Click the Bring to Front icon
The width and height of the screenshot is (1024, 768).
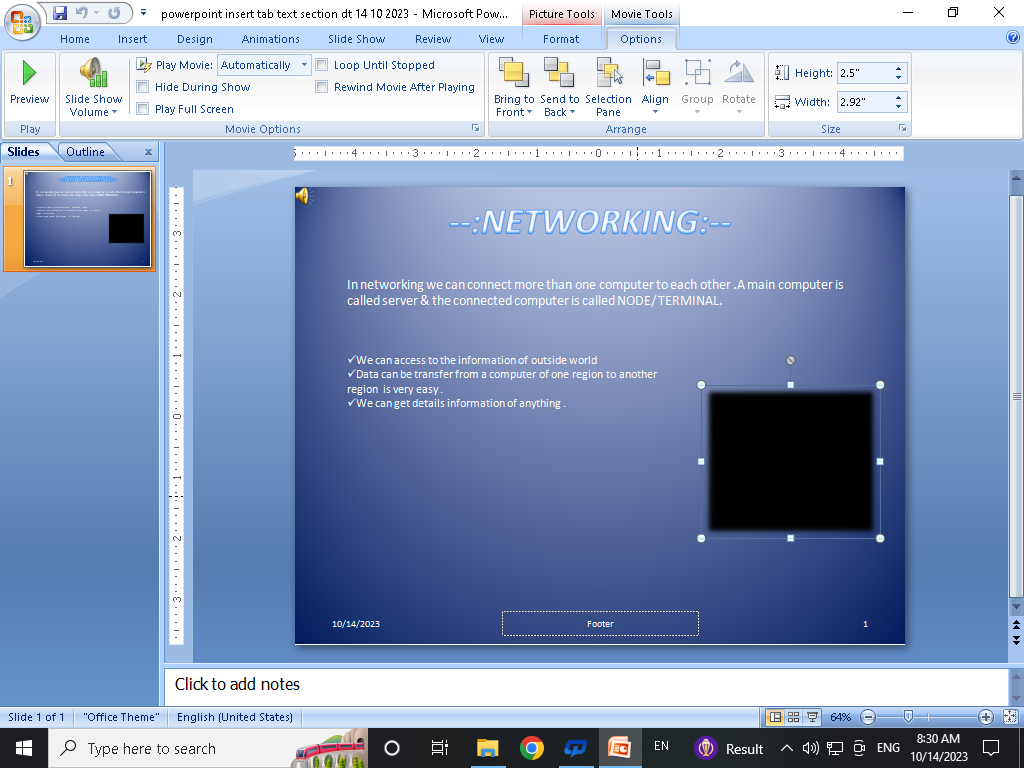pyautogui.click(x=513, y=73)
